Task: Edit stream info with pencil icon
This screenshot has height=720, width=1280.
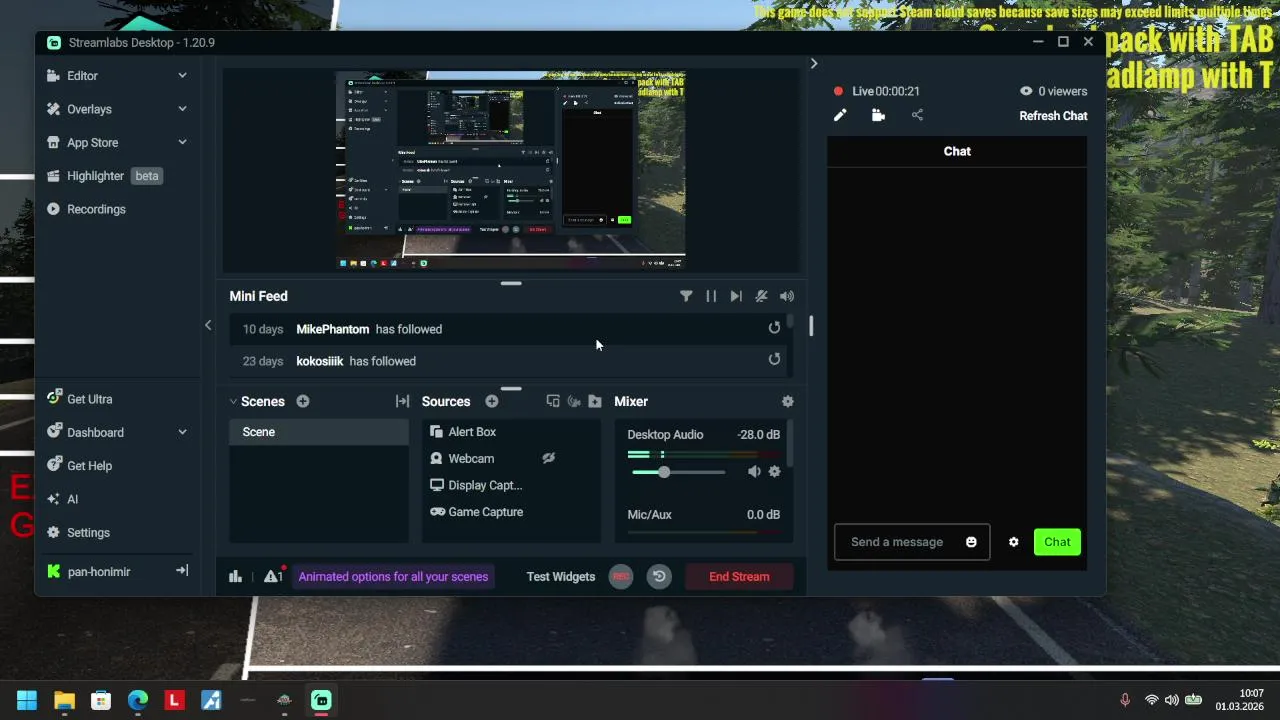Action: coord(840,115)
